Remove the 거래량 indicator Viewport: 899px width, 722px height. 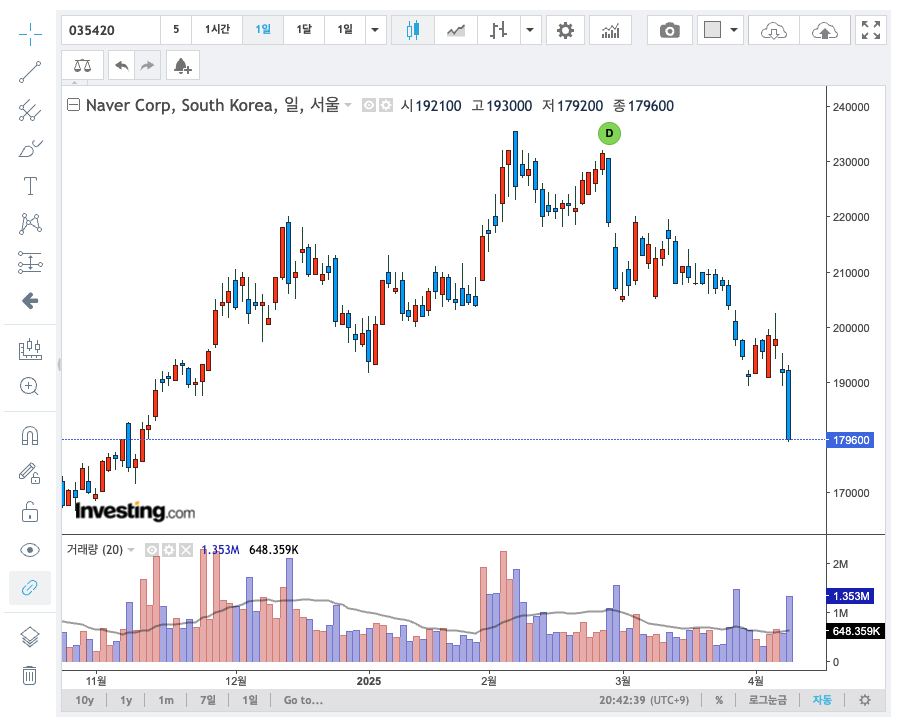click(186, 550)
